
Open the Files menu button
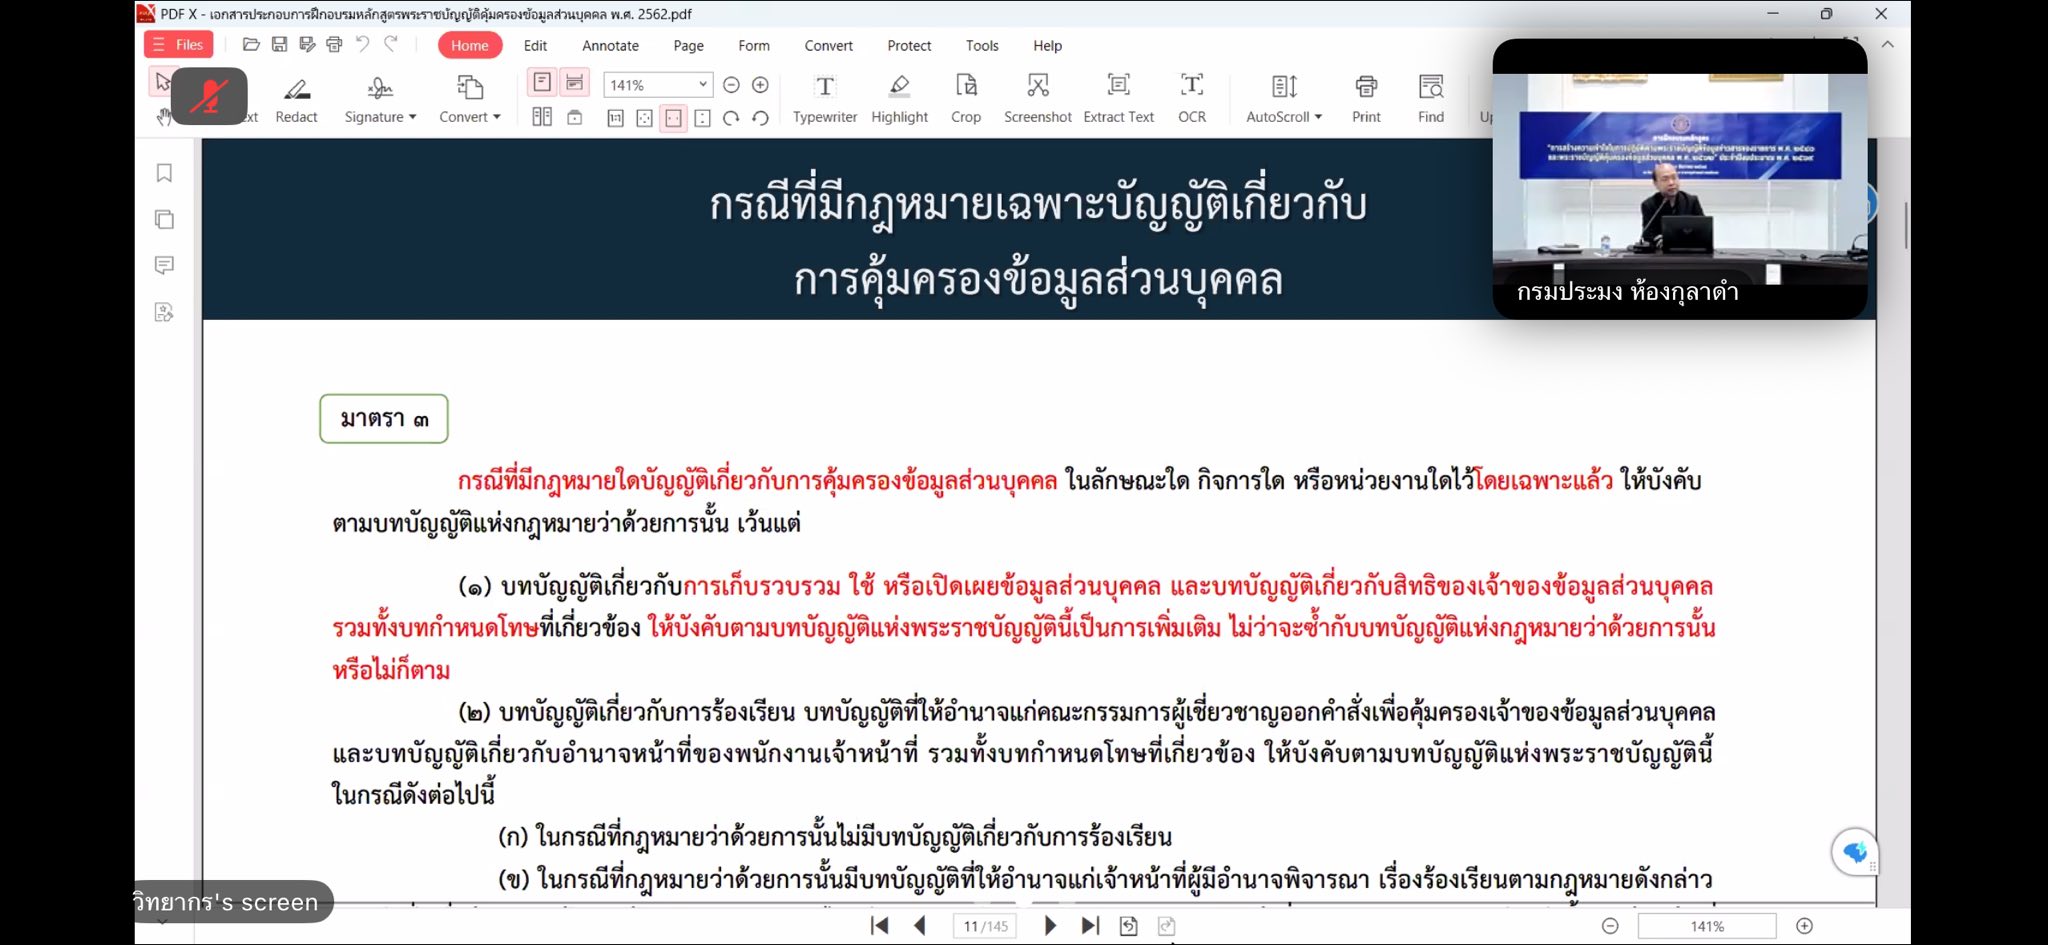pos(178,45)
